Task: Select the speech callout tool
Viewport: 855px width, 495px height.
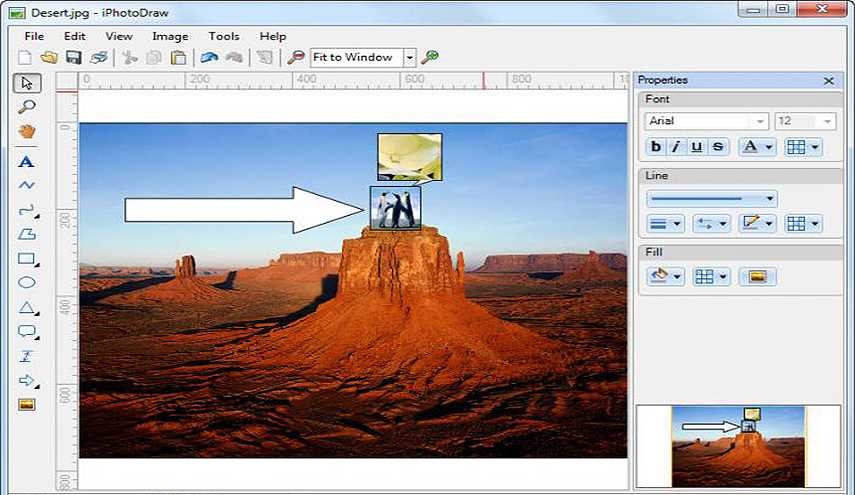Action: (27, 331)
